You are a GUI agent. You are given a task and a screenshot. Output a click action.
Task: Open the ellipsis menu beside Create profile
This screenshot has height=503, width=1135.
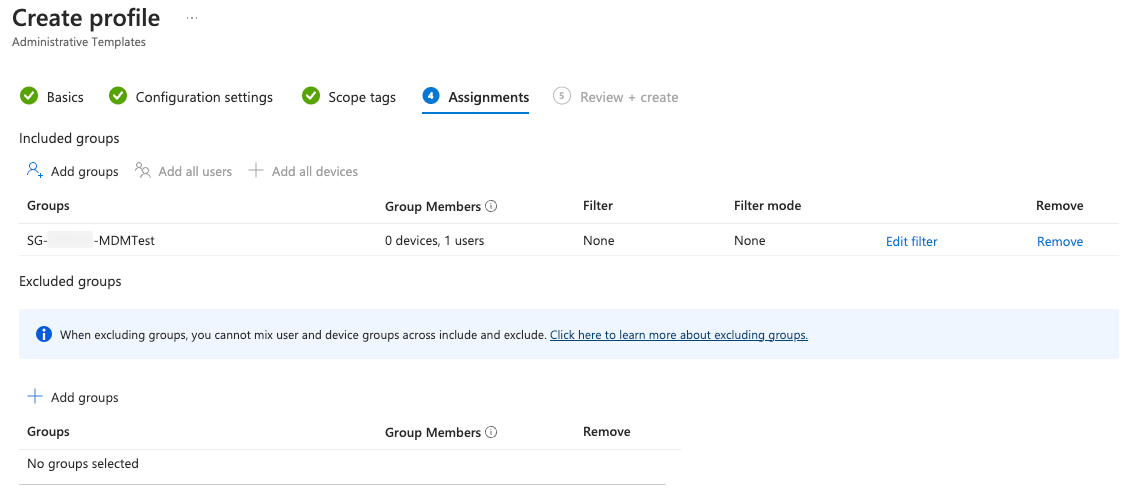tap(192, 18)
